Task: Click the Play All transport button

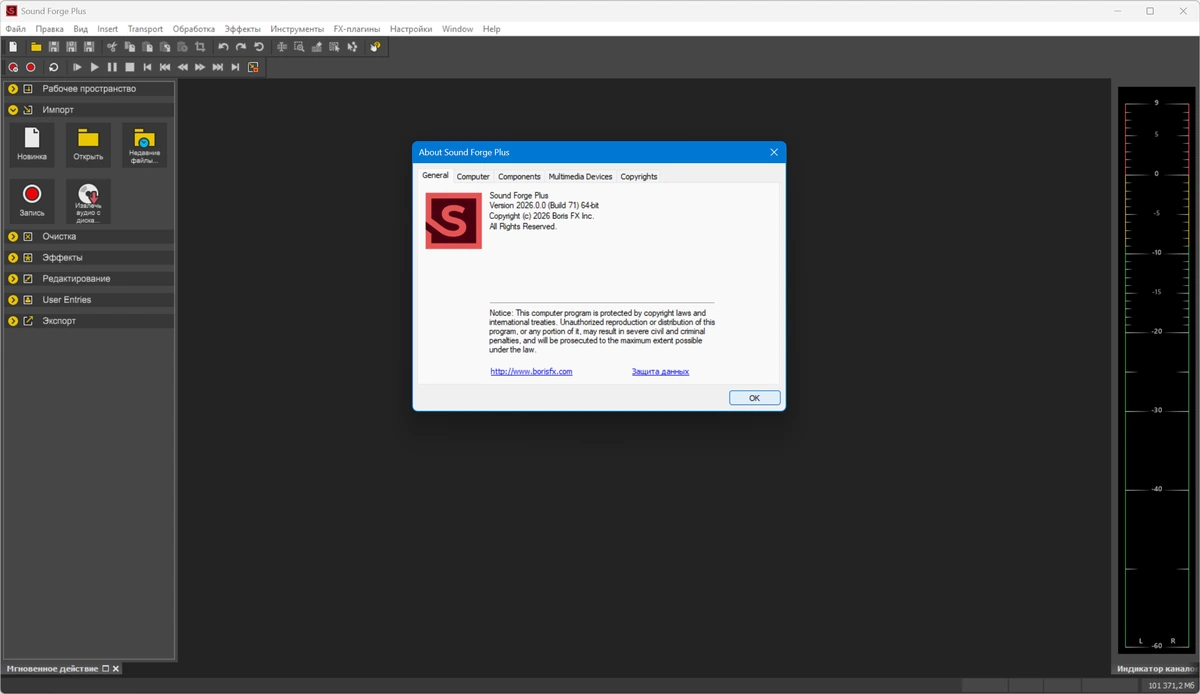Action: coord(77,67)
